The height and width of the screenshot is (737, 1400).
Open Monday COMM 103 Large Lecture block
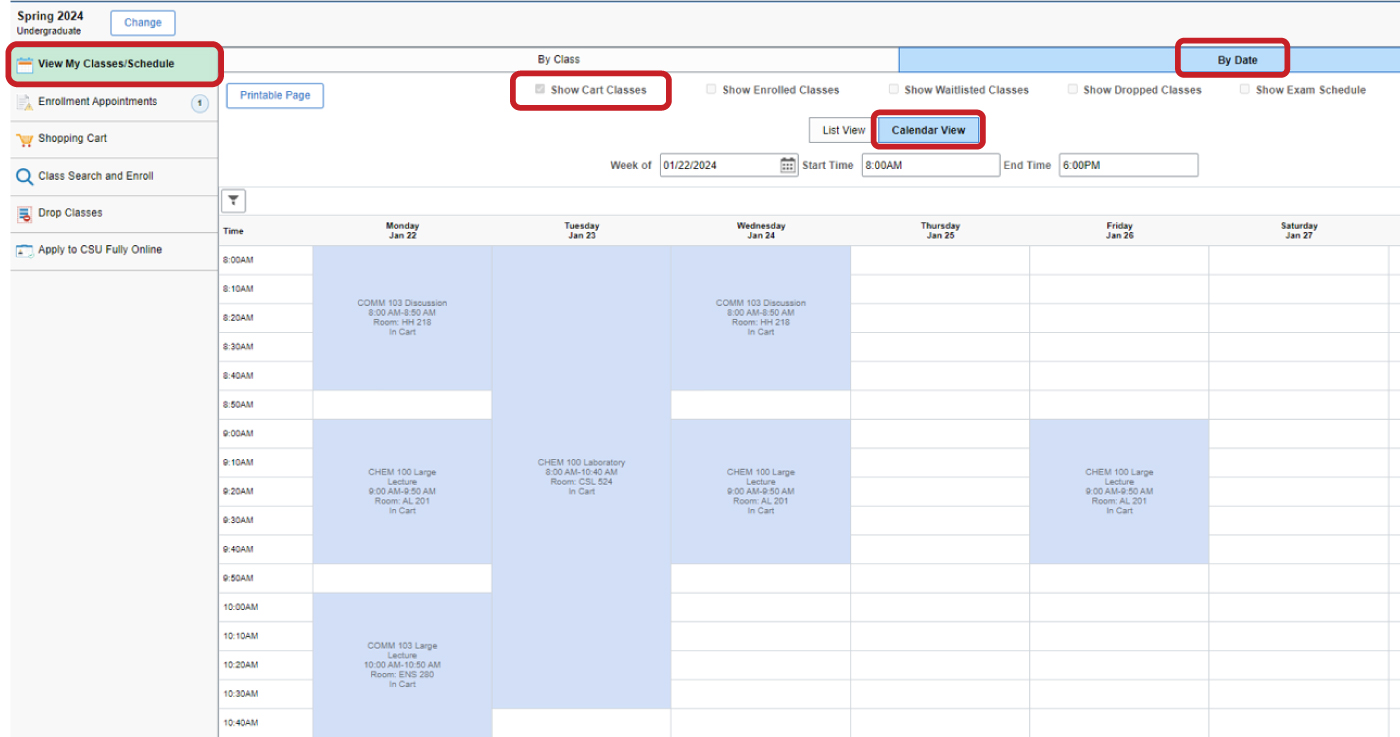(402, 665)
